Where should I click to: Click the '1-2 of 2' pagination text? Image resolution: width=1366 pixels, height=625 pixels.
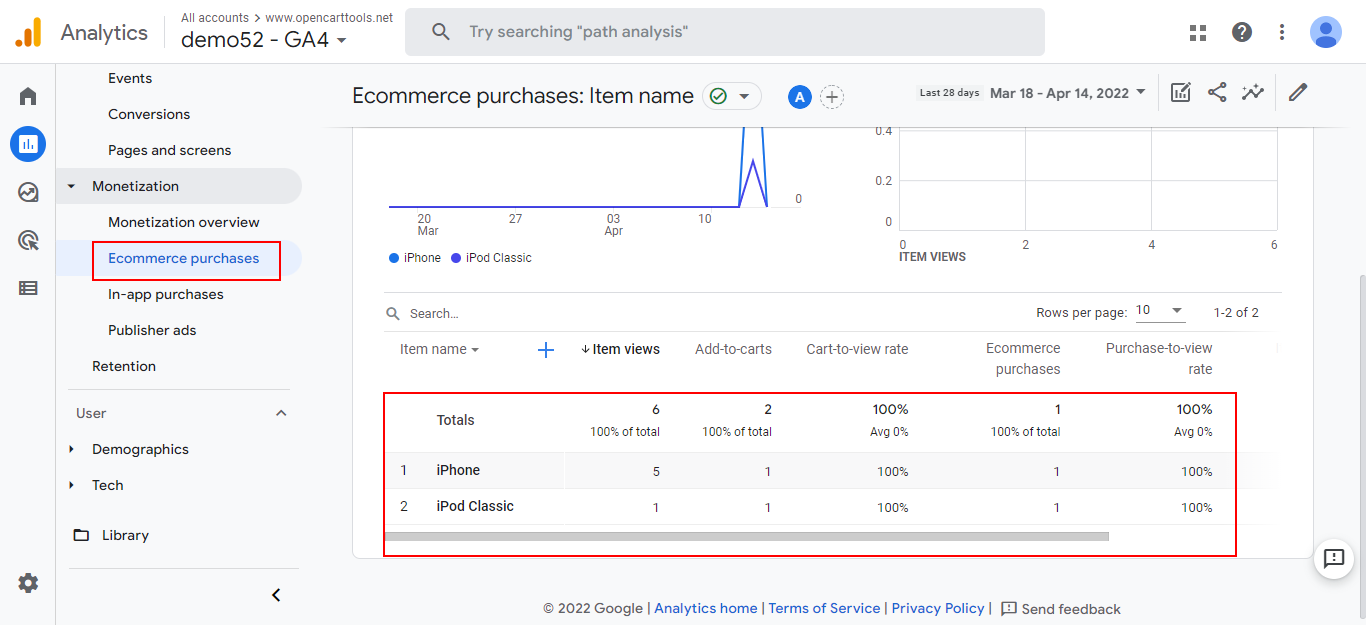click(1236, 313)
